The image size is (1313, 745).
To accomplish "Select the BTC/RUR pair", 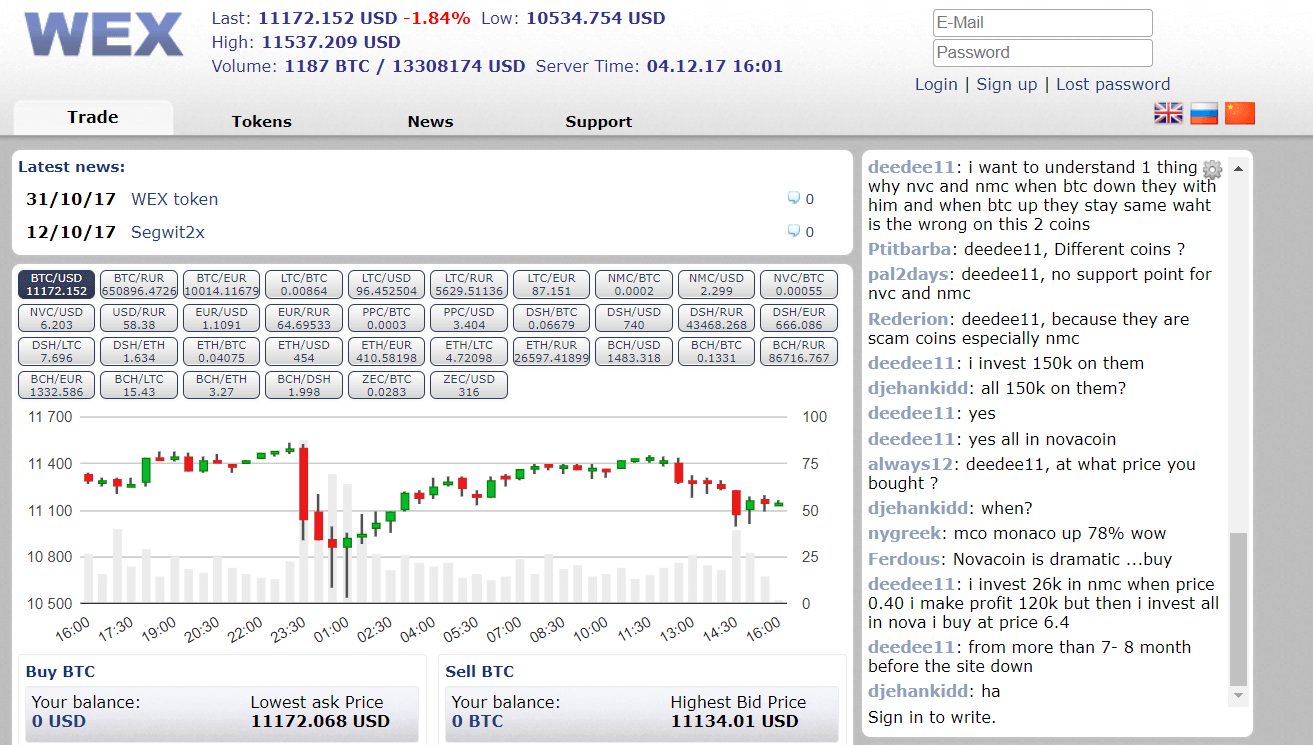I will (139, 284).
